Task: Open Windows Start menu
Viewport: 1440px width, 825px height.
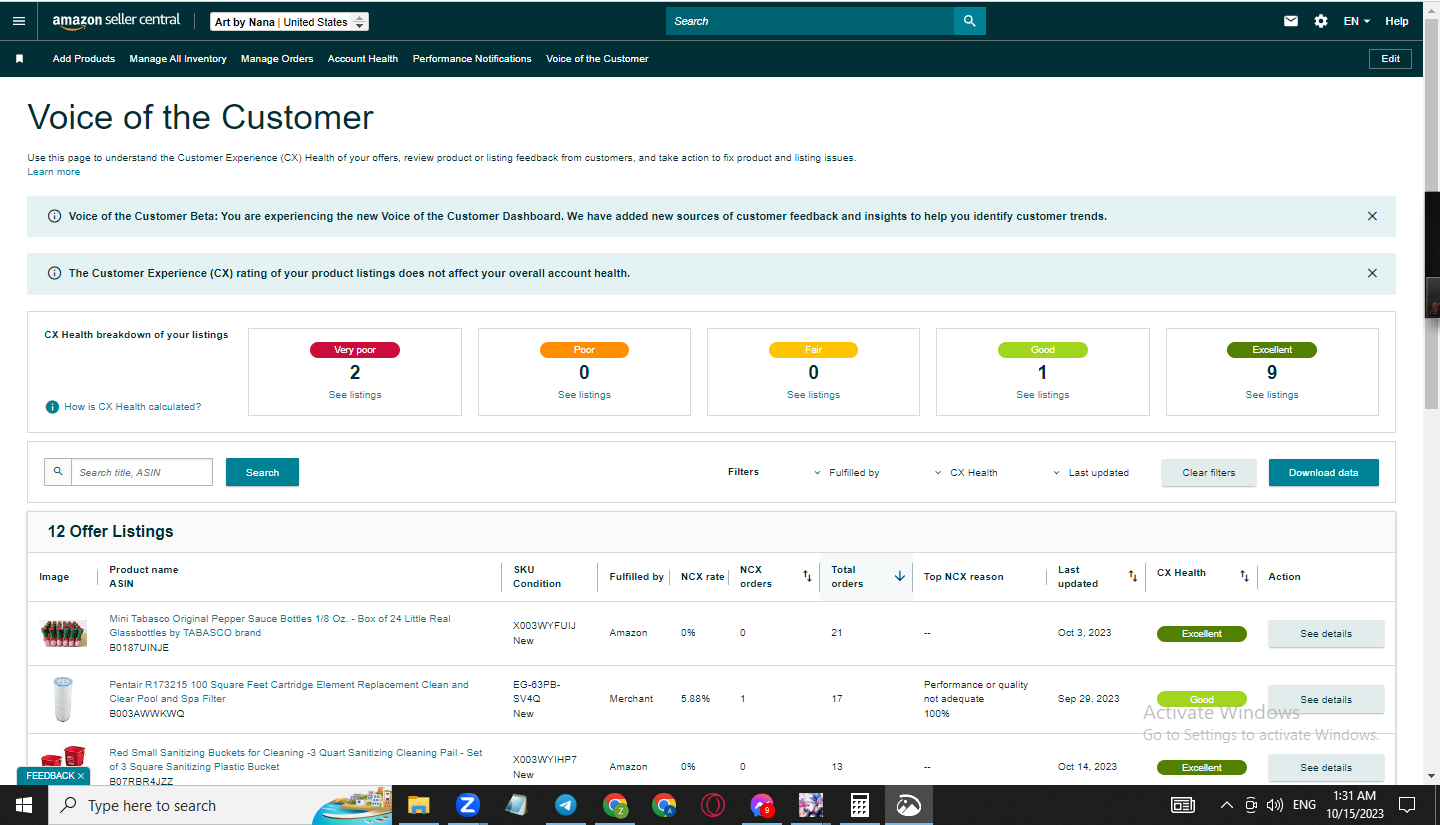Action: click(23, 805)
